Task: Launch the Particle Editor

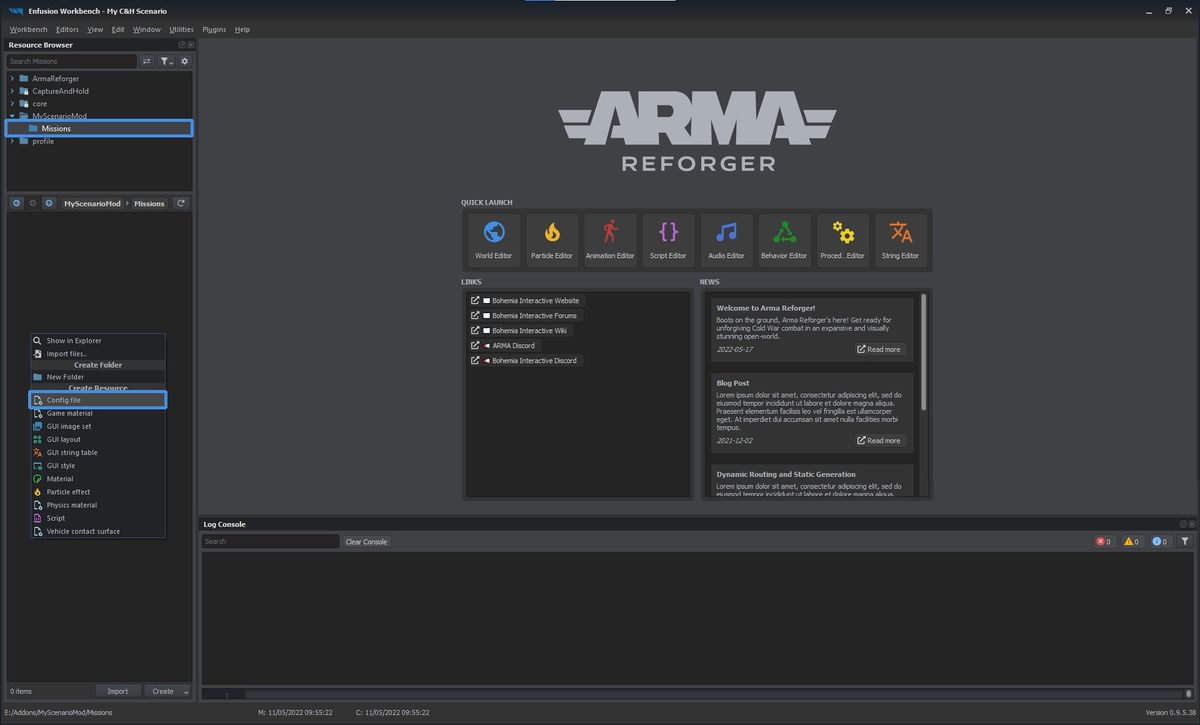Action: coord(551,239)
